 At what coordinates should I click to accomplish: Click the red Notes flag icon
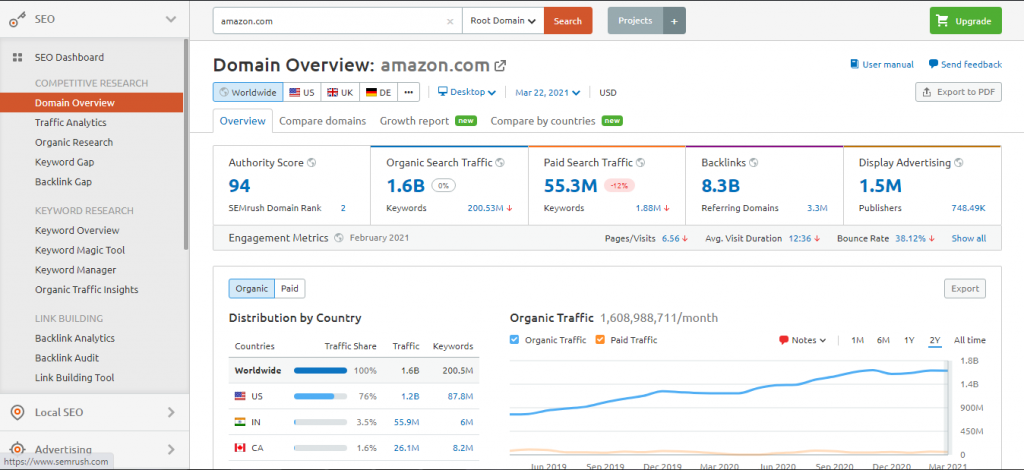[x=784, y=340]
